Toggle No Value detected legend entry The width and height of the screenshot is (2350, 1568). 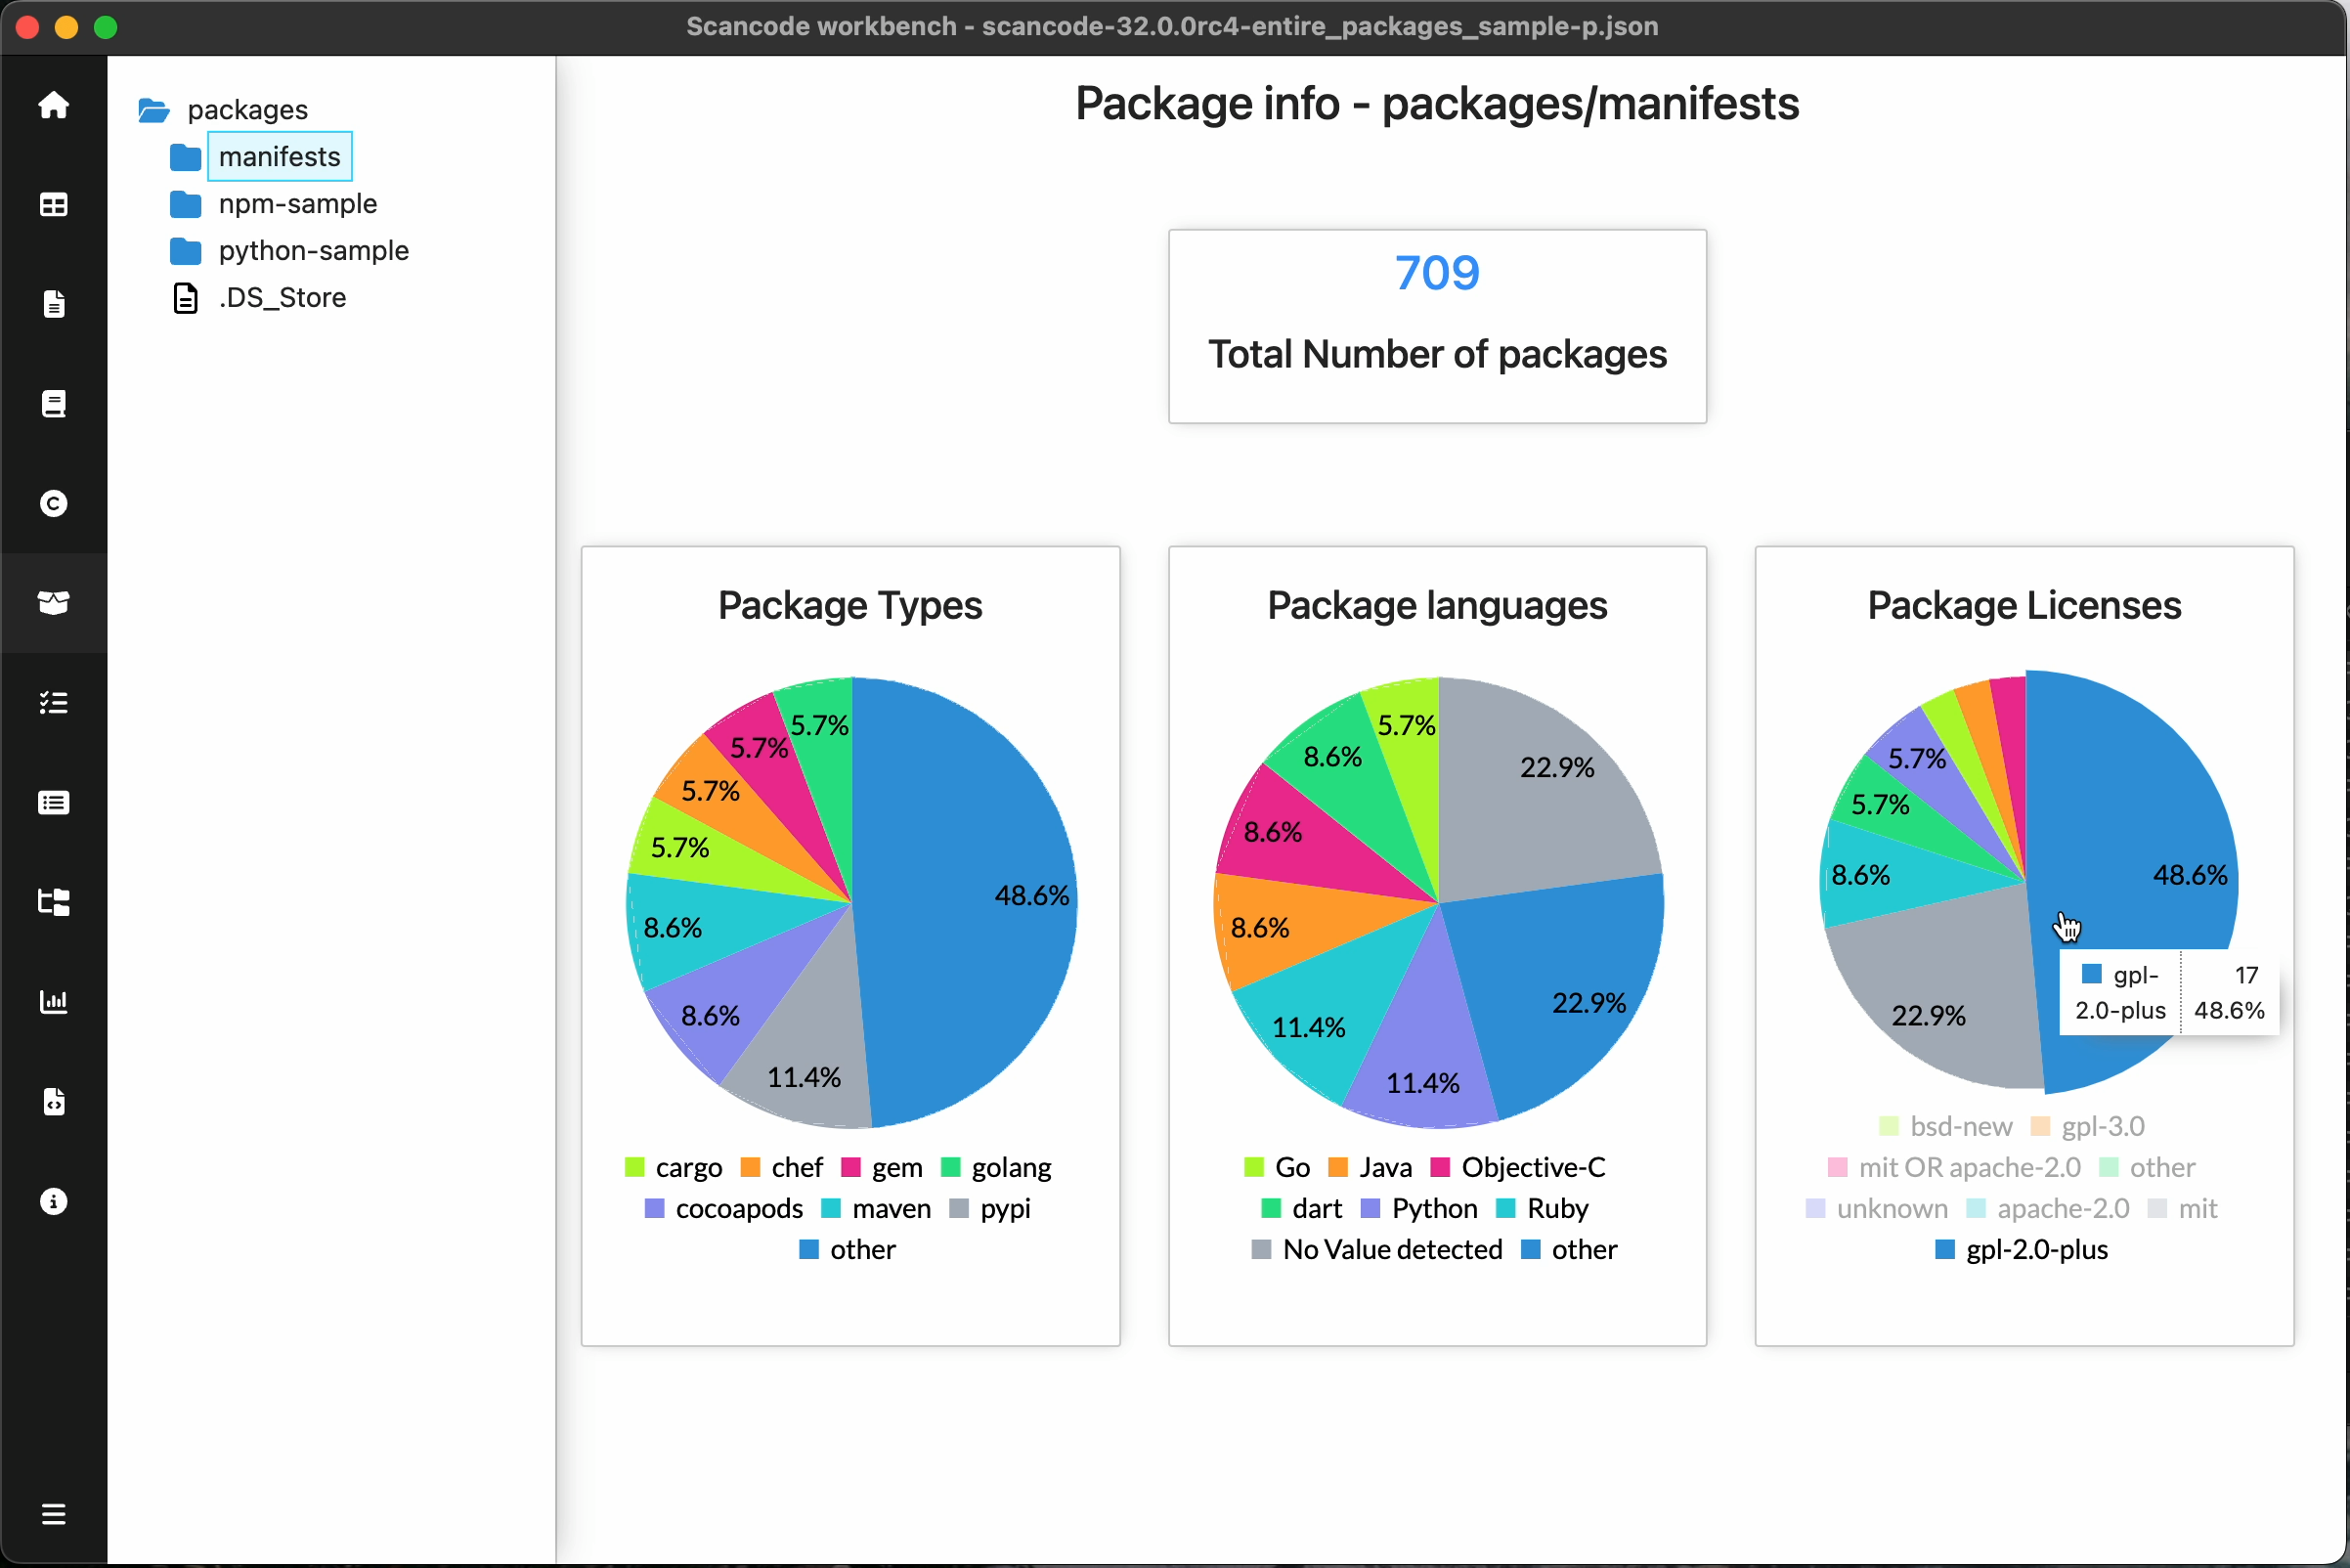[1377, 1249]
